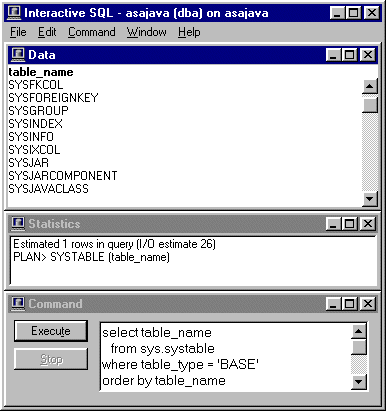Maximize the Command window
This screenshot has width=386, height=411.
(349, 304)
